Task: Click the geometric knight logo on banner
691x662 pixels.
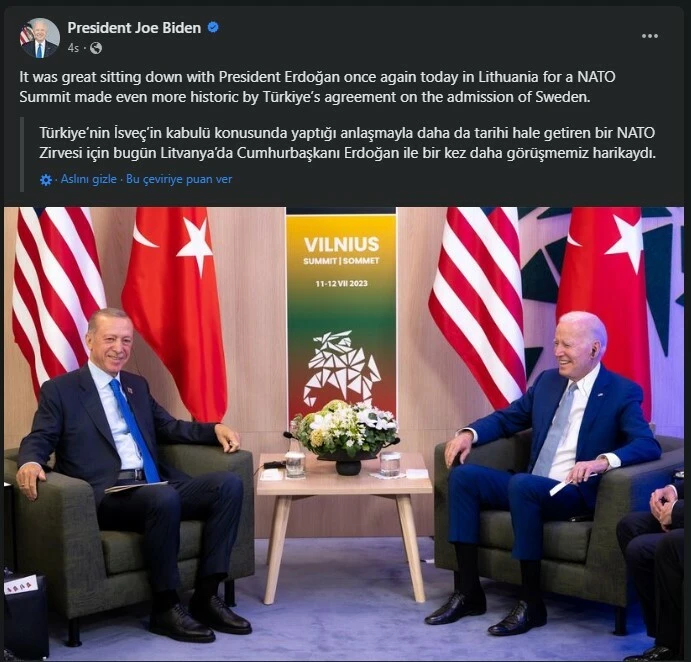Action: click(342, 368)
